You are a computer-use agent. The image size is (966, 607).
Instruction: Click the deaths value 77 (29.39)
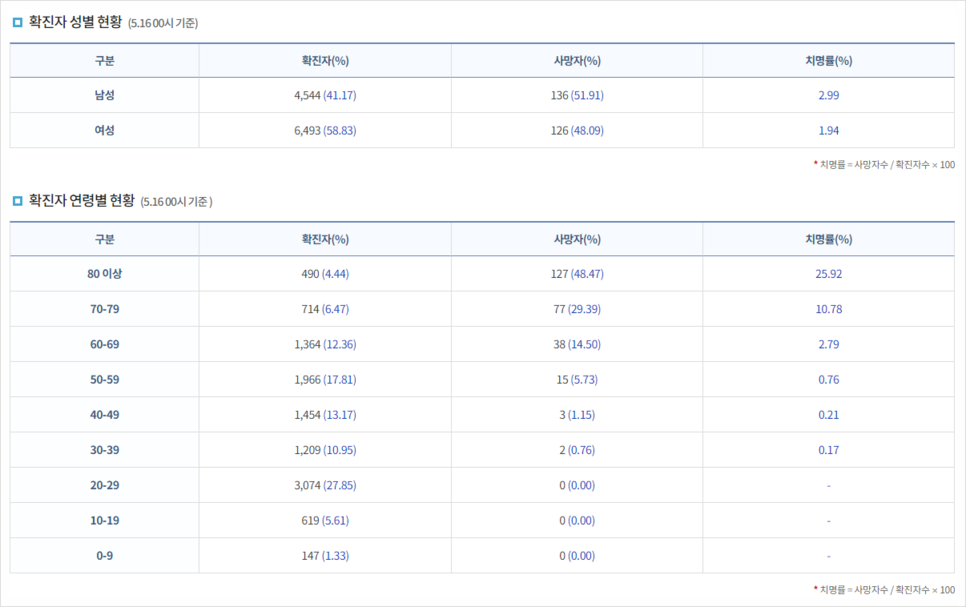577,309
